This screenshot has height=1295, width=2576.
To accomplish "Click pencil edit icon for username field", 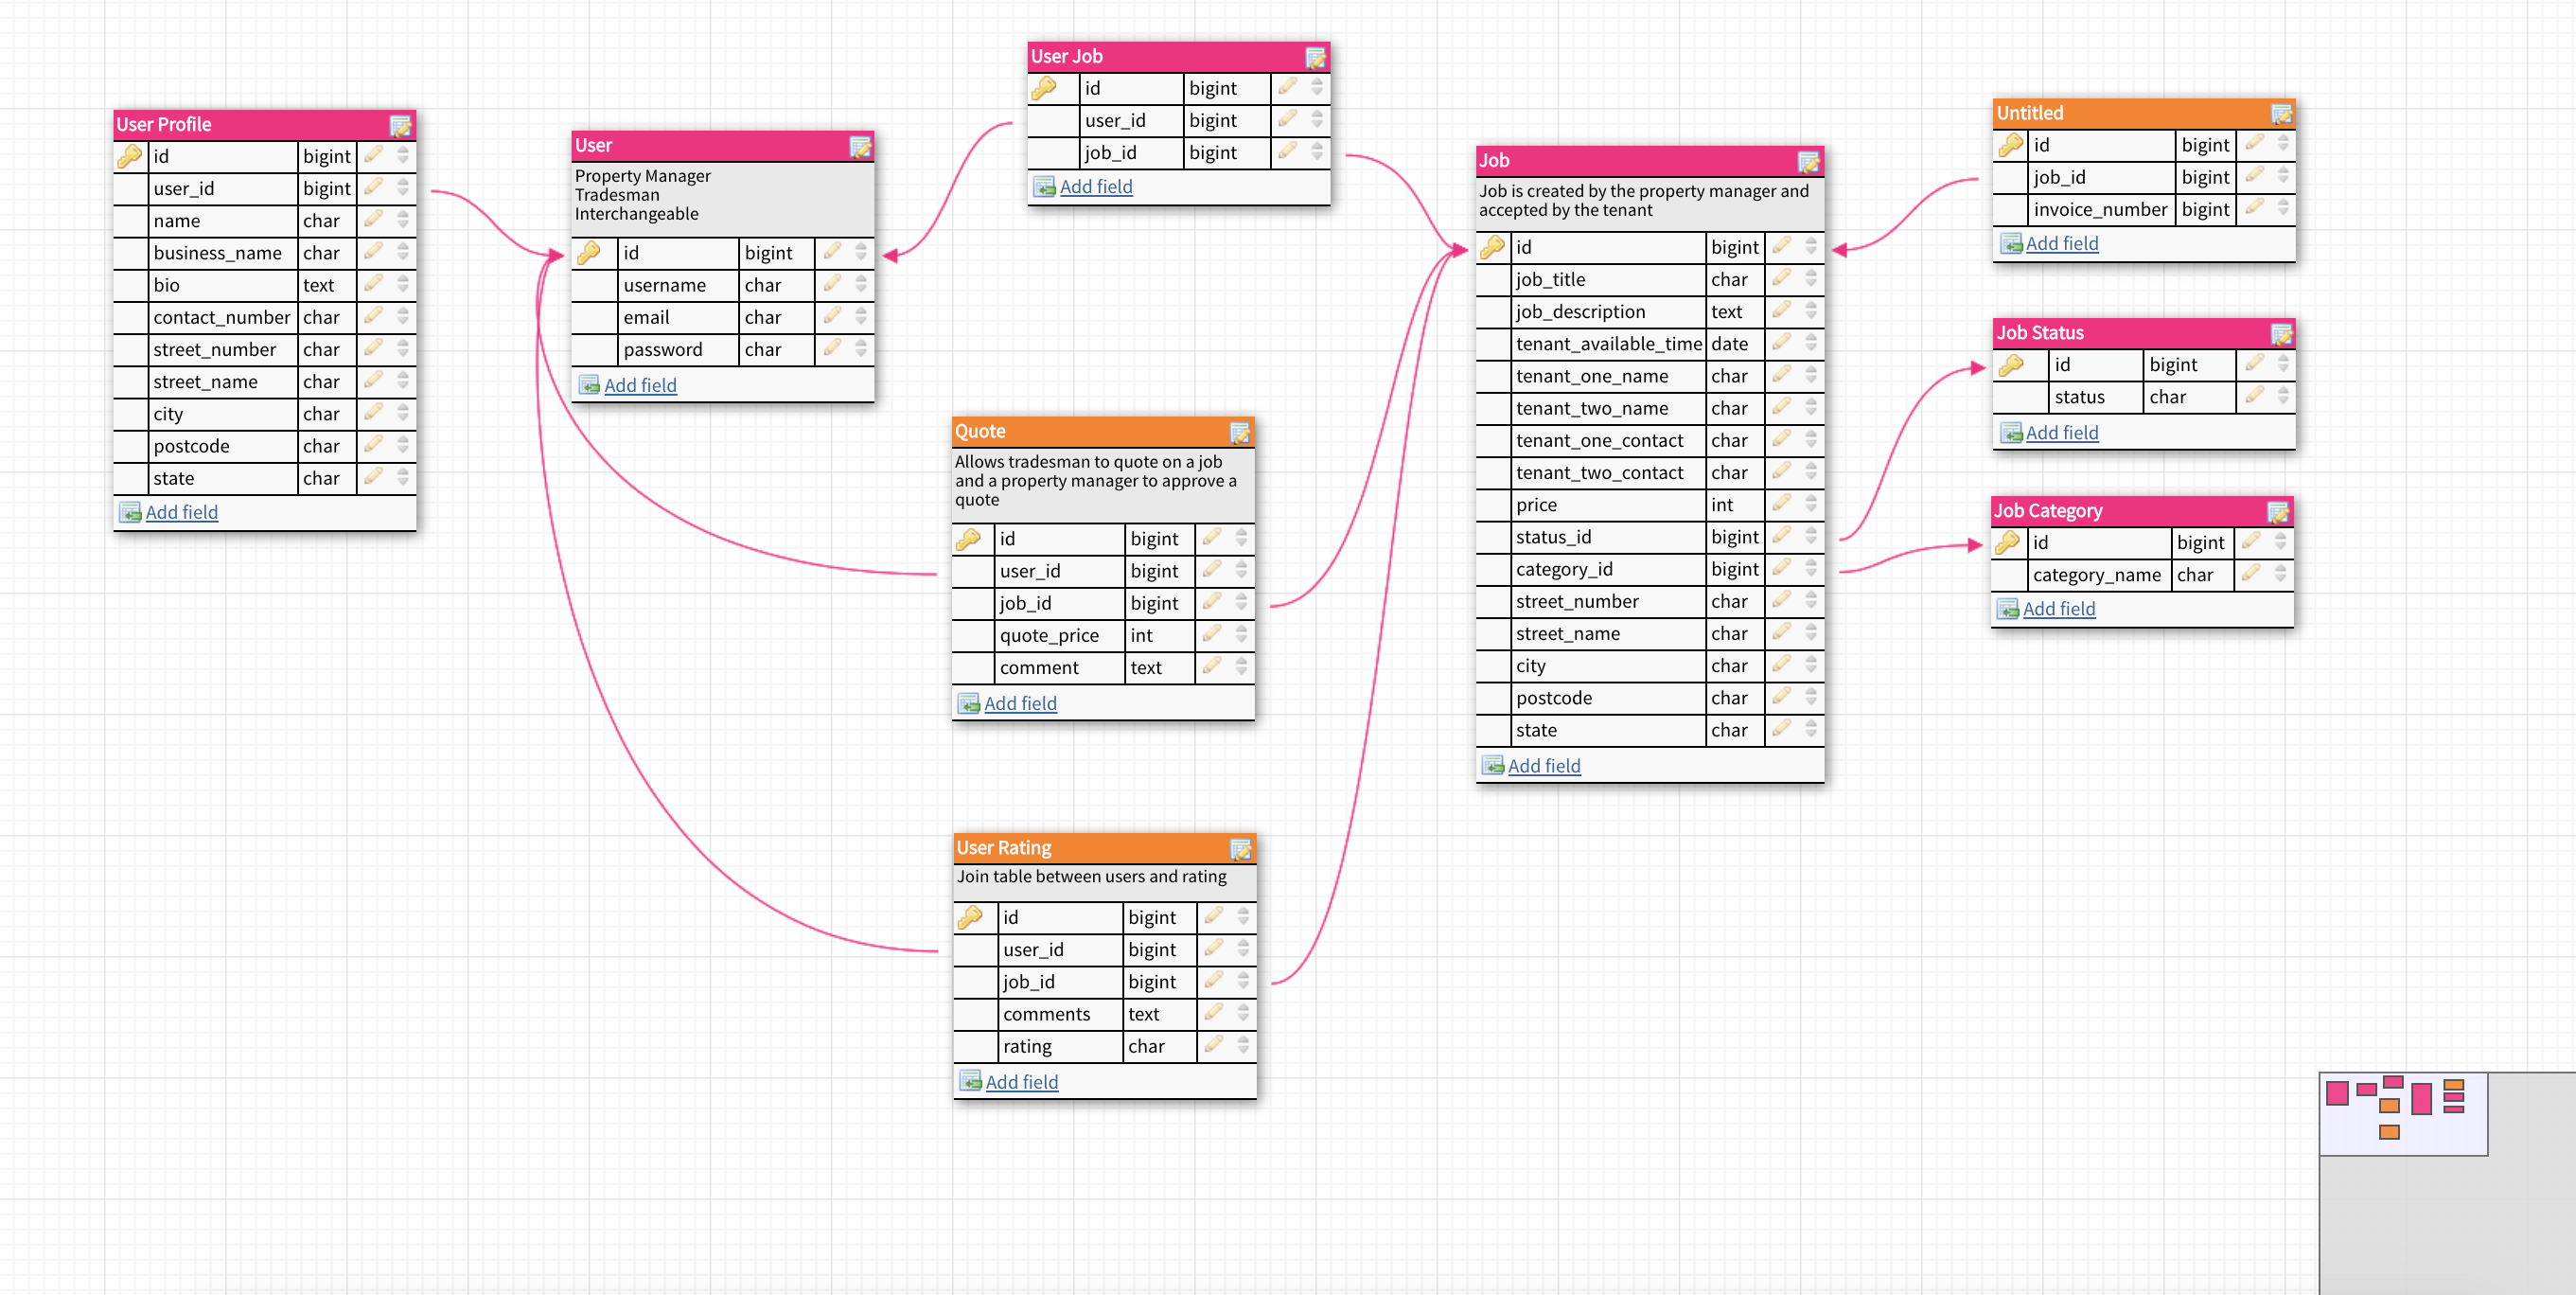I will [x=832, y=285].
